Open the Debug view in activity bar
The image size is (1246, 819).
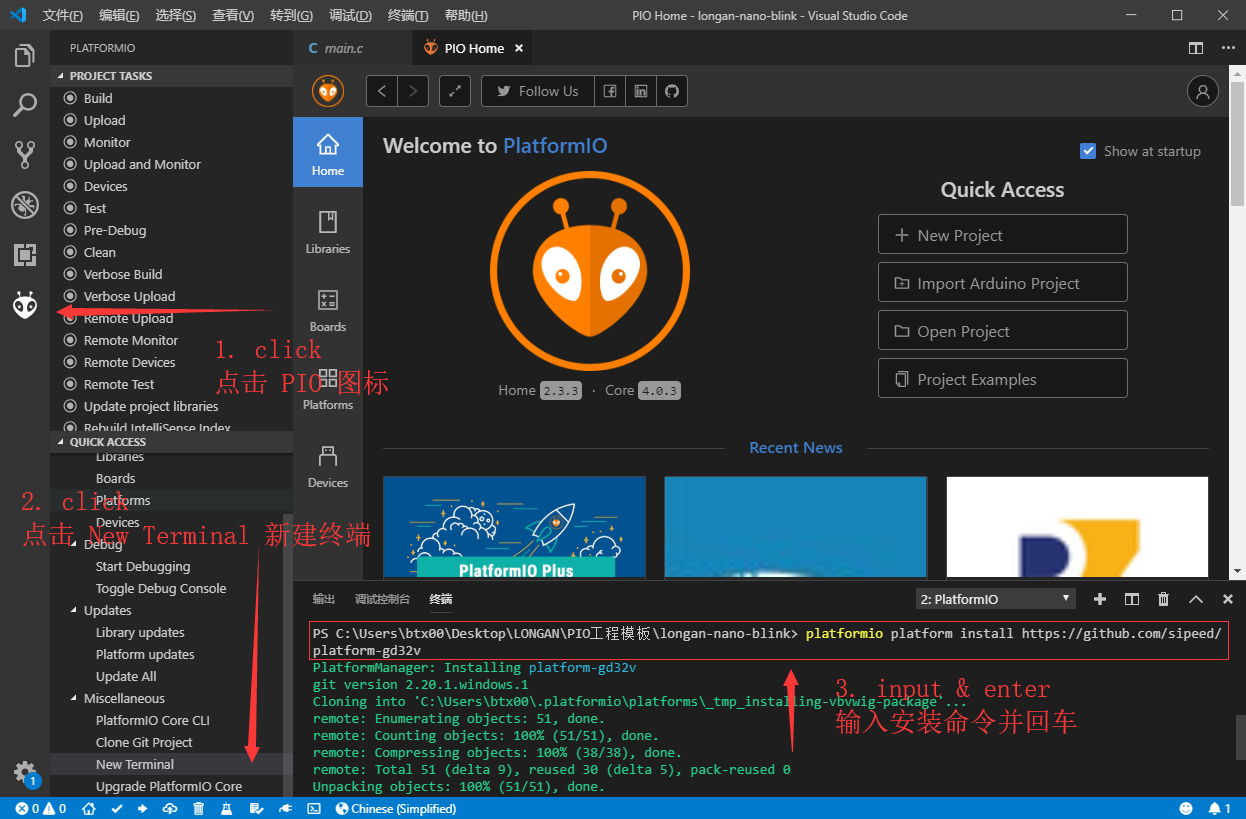[x=25, y=205]
